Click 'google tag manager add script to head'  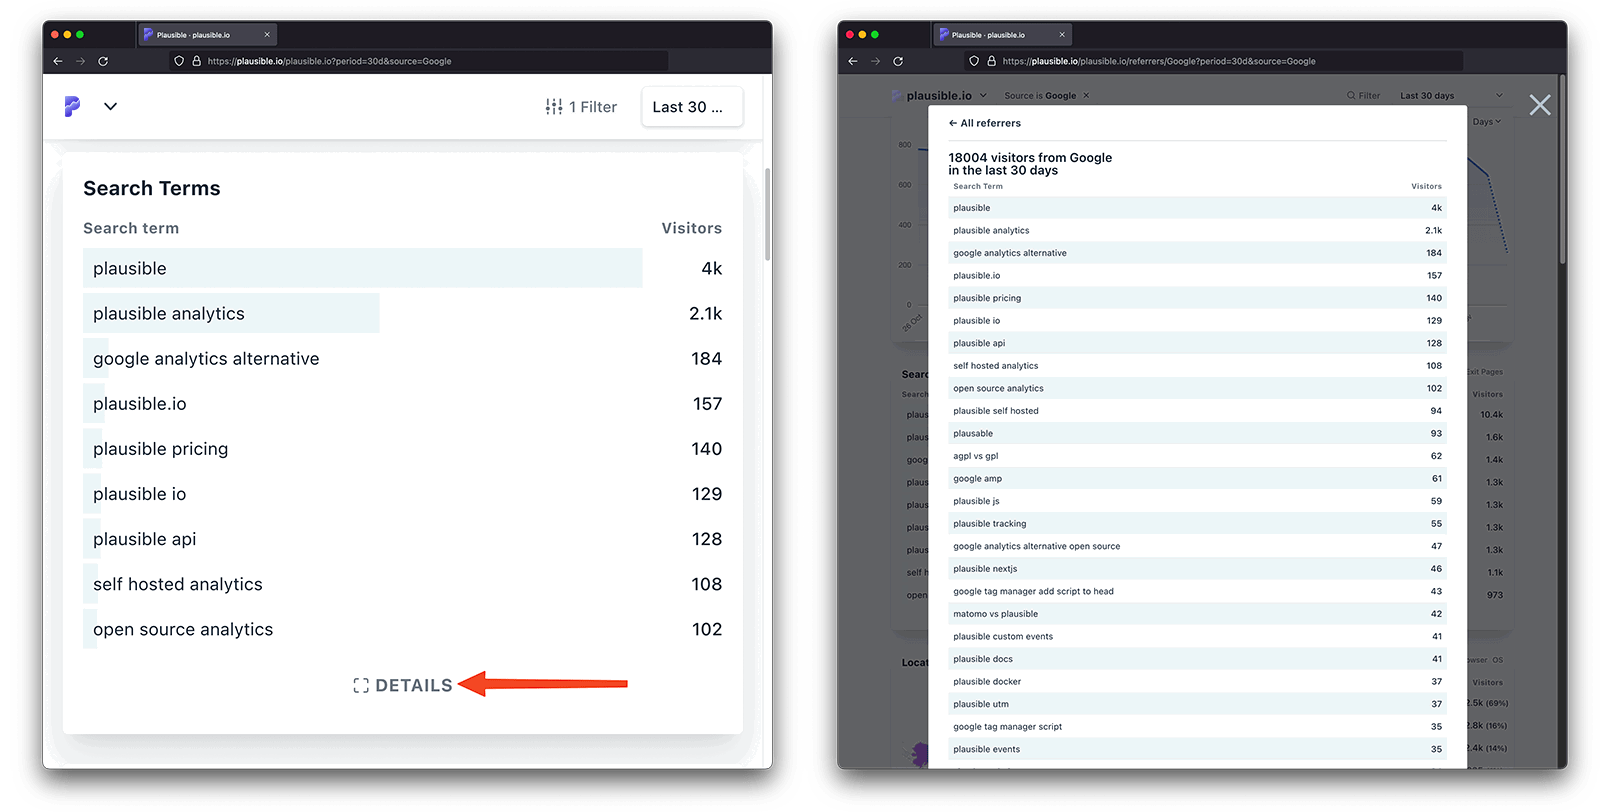tap(1197, 591)
